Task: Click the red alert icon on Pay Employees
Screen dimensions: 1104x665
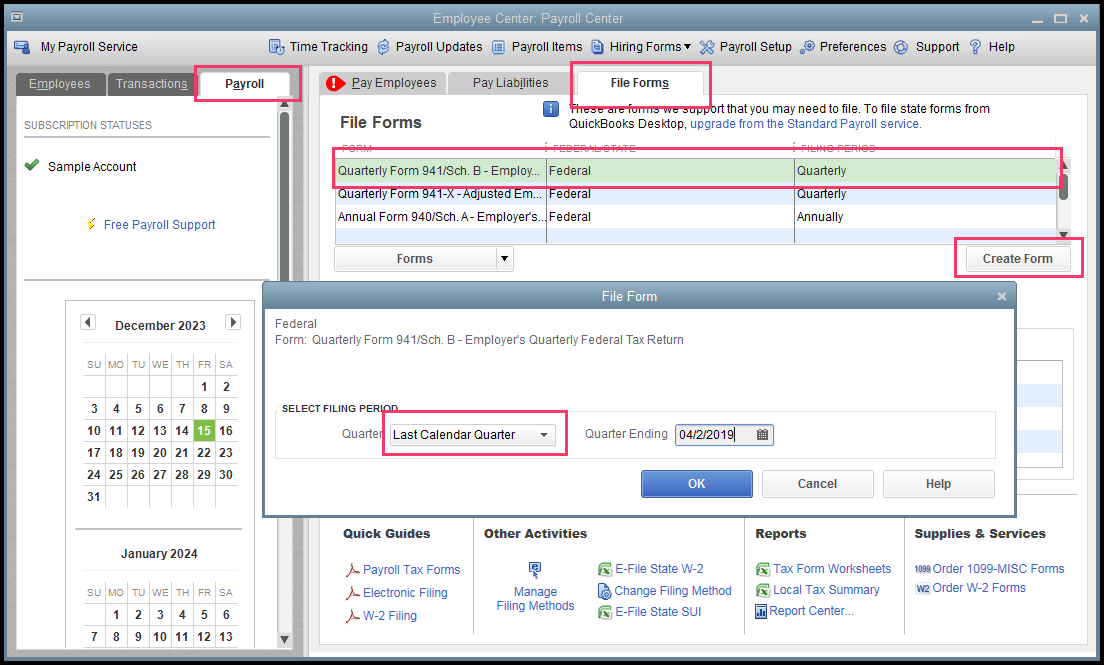Action: [x=336, y=83]
